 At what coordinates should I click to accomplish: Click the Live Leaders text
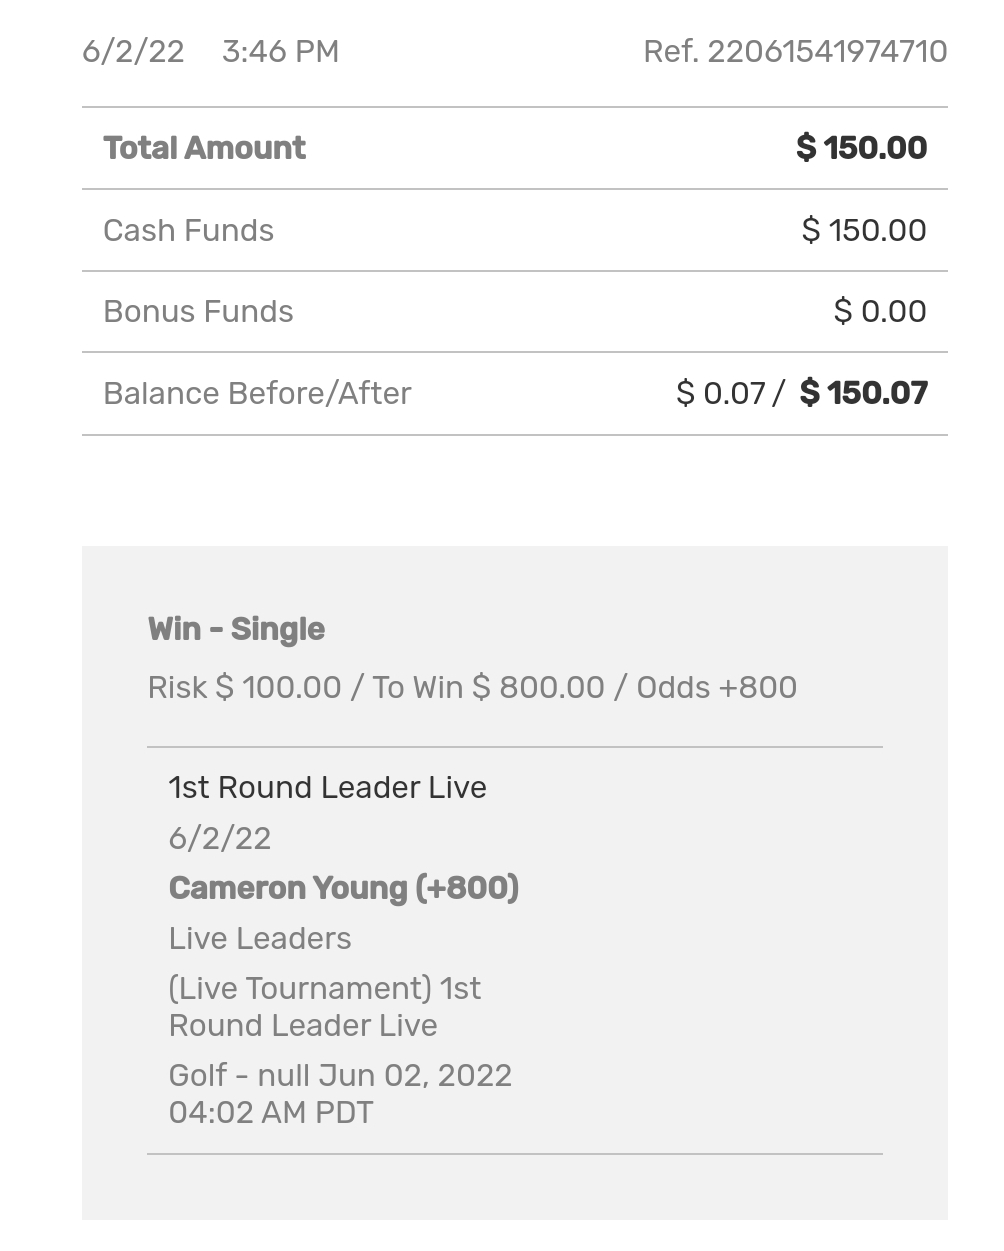click(260, 938)
